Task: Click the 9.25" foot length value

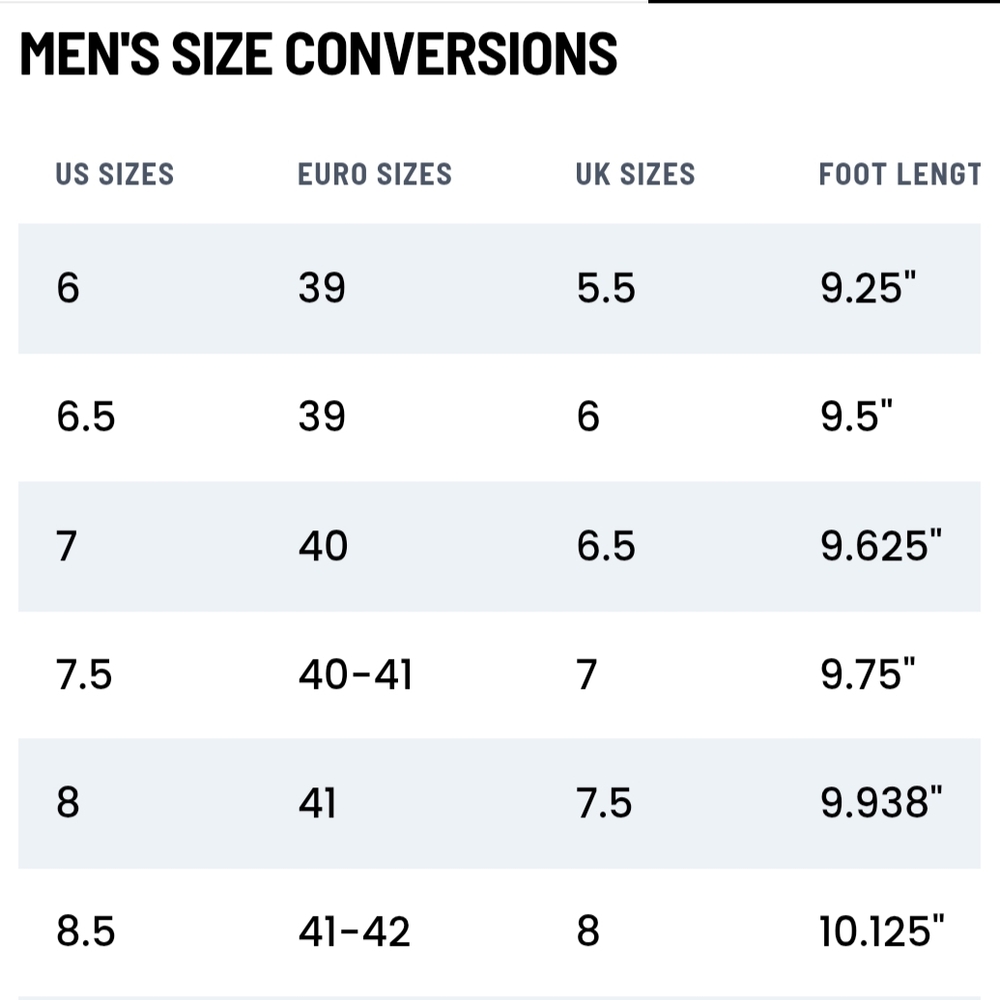Action: (x=868, y=287)
